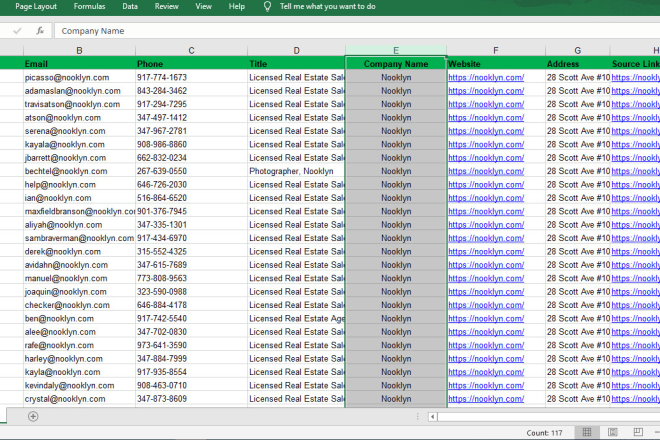Click the formula bar showing Company Name
This screenshot has width=660, height=440.
tap(357, 31)
